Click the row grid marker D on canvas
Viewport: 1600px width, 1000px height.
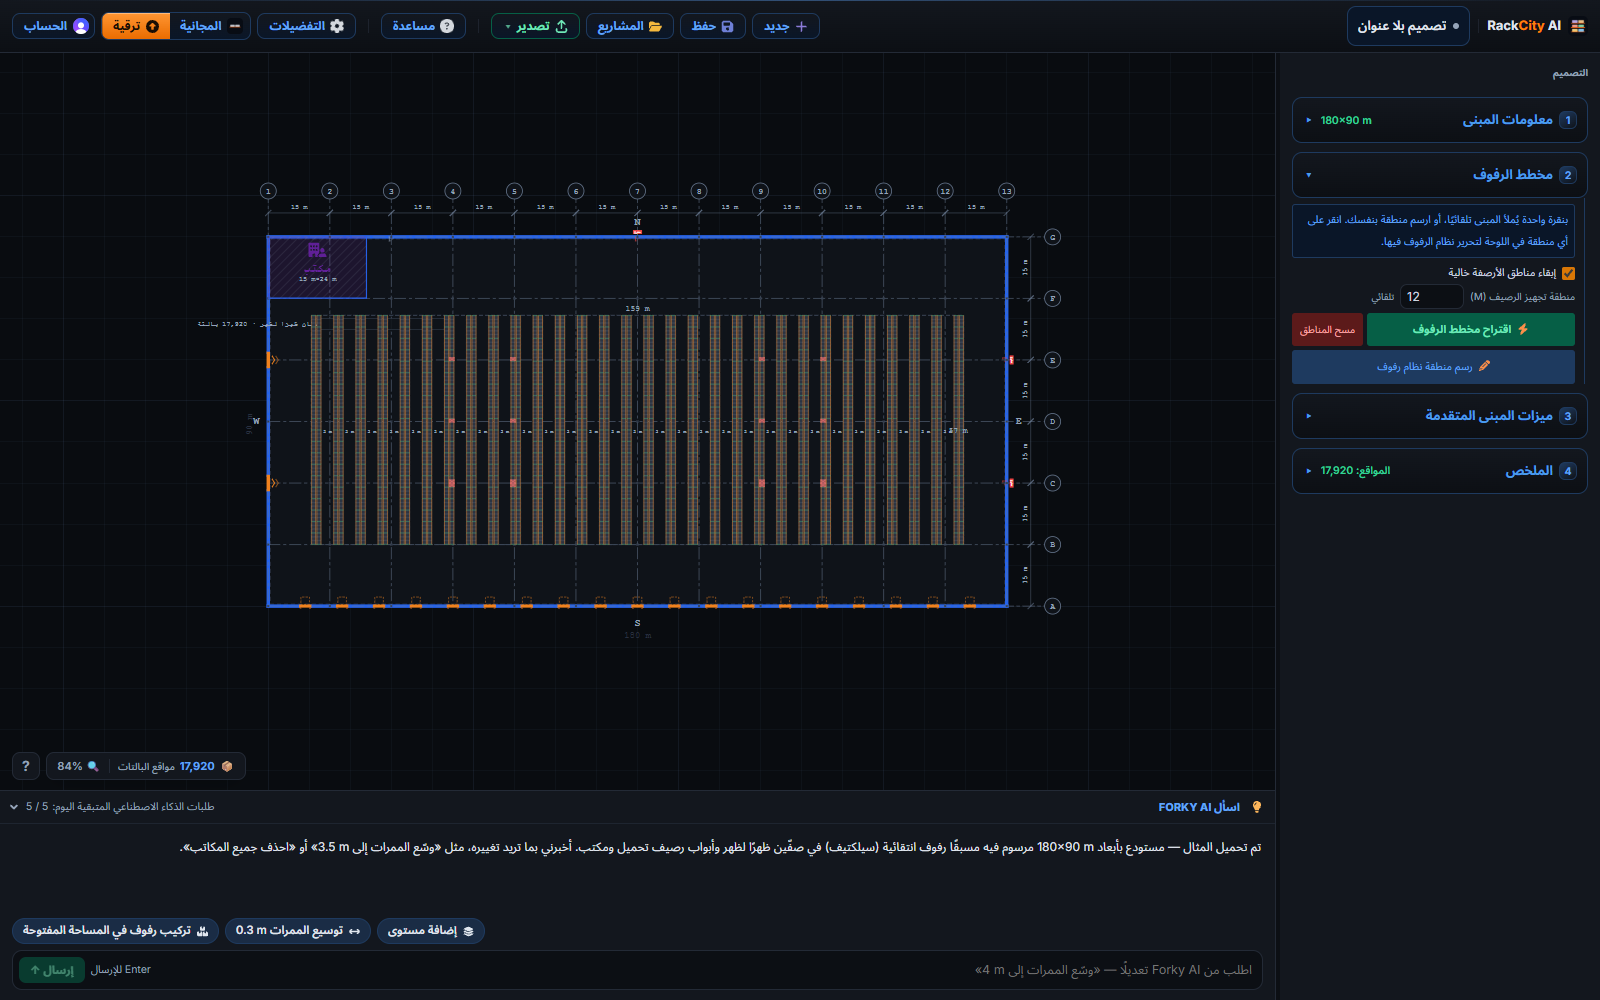click(1052, 421)
